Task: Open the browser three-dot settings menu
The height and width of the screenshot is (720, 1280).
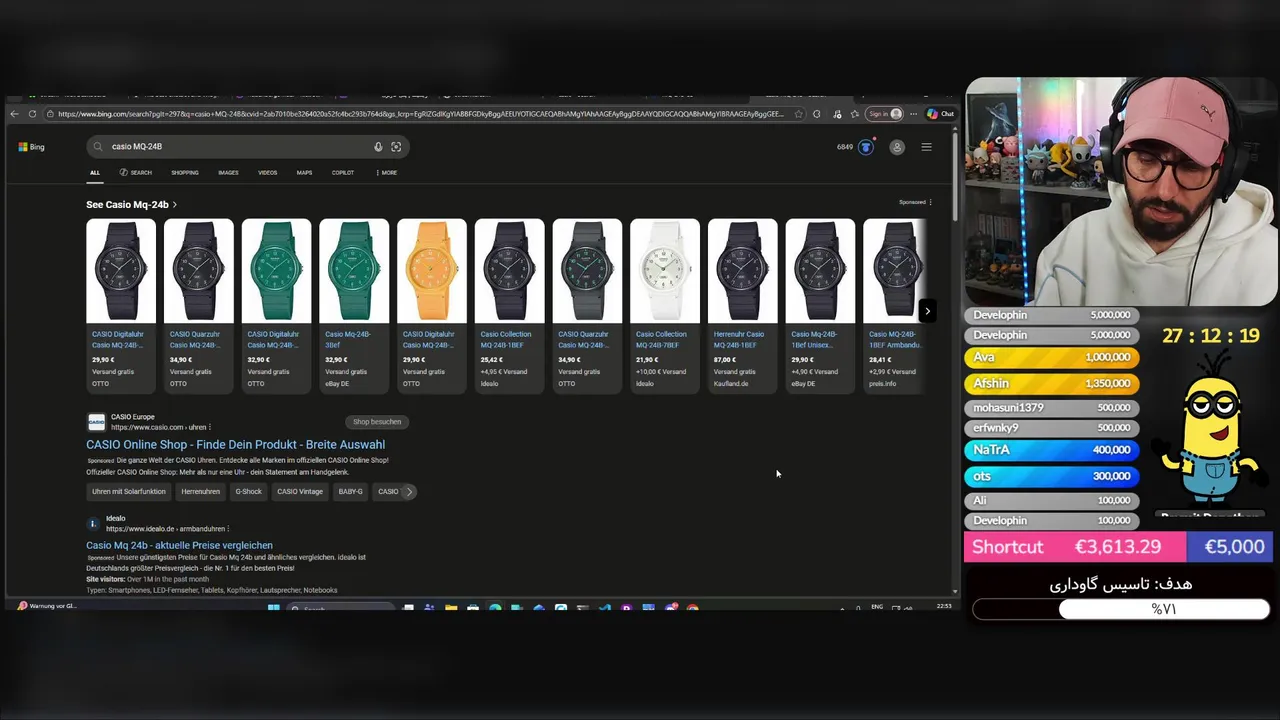Action: [x=913, y=114]
